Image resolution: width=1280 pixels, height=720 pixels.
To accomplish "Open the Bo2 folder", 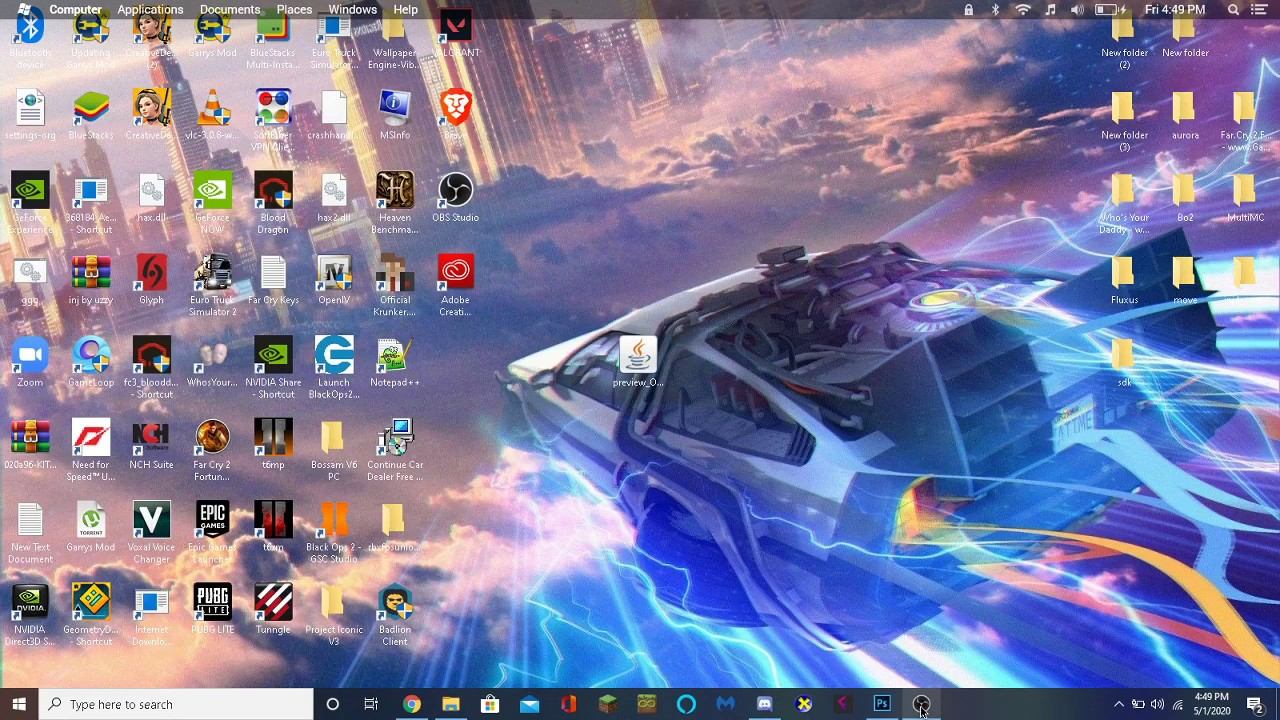I will [1185, 190].
